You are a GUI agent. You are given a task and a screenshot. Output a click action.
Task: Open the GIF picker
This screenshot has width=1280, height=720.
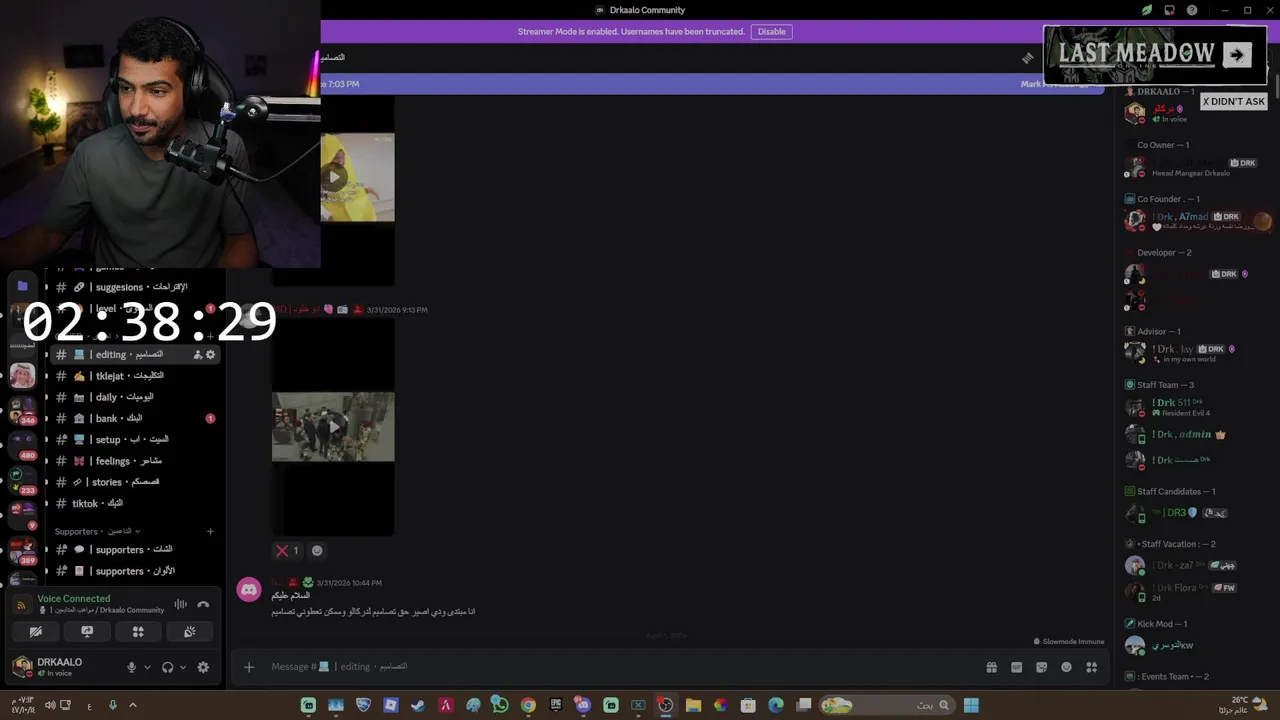(x=1016, y=667)
